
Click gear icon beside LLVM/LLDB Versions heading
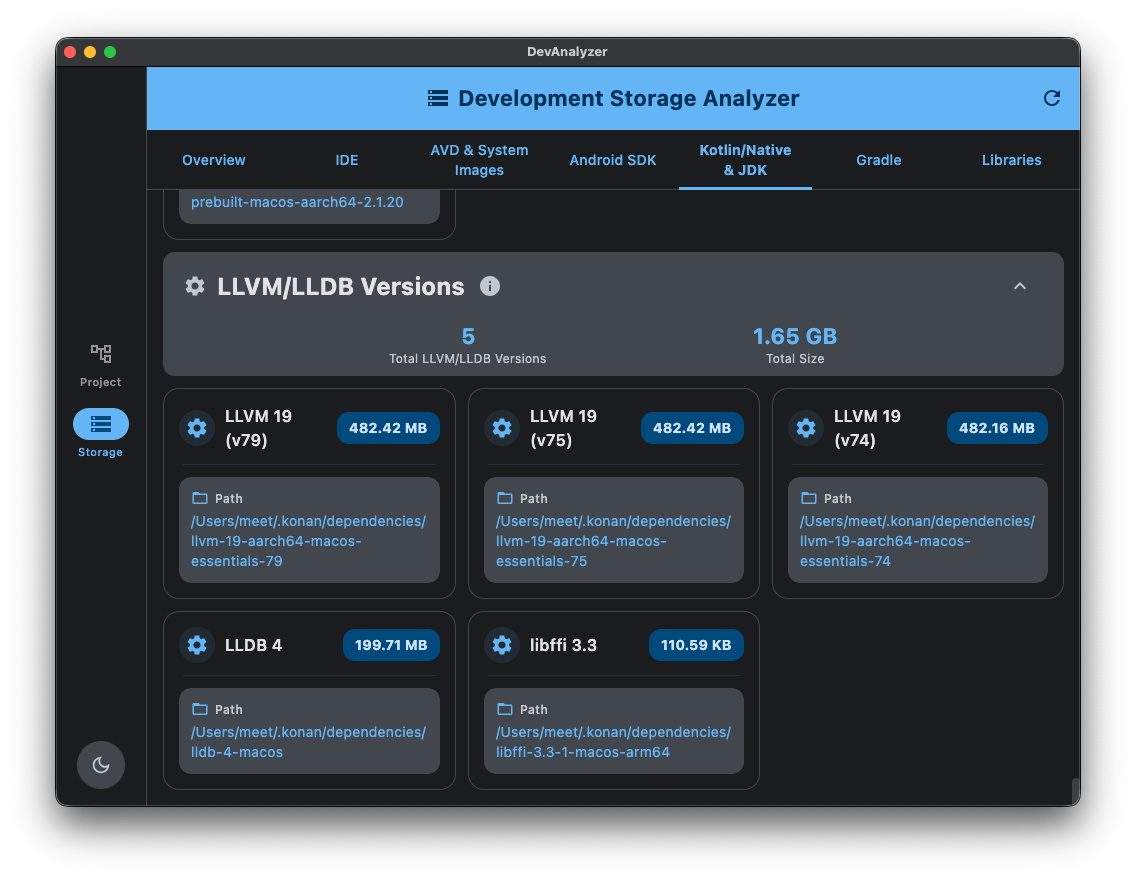[x=195, y=286]
